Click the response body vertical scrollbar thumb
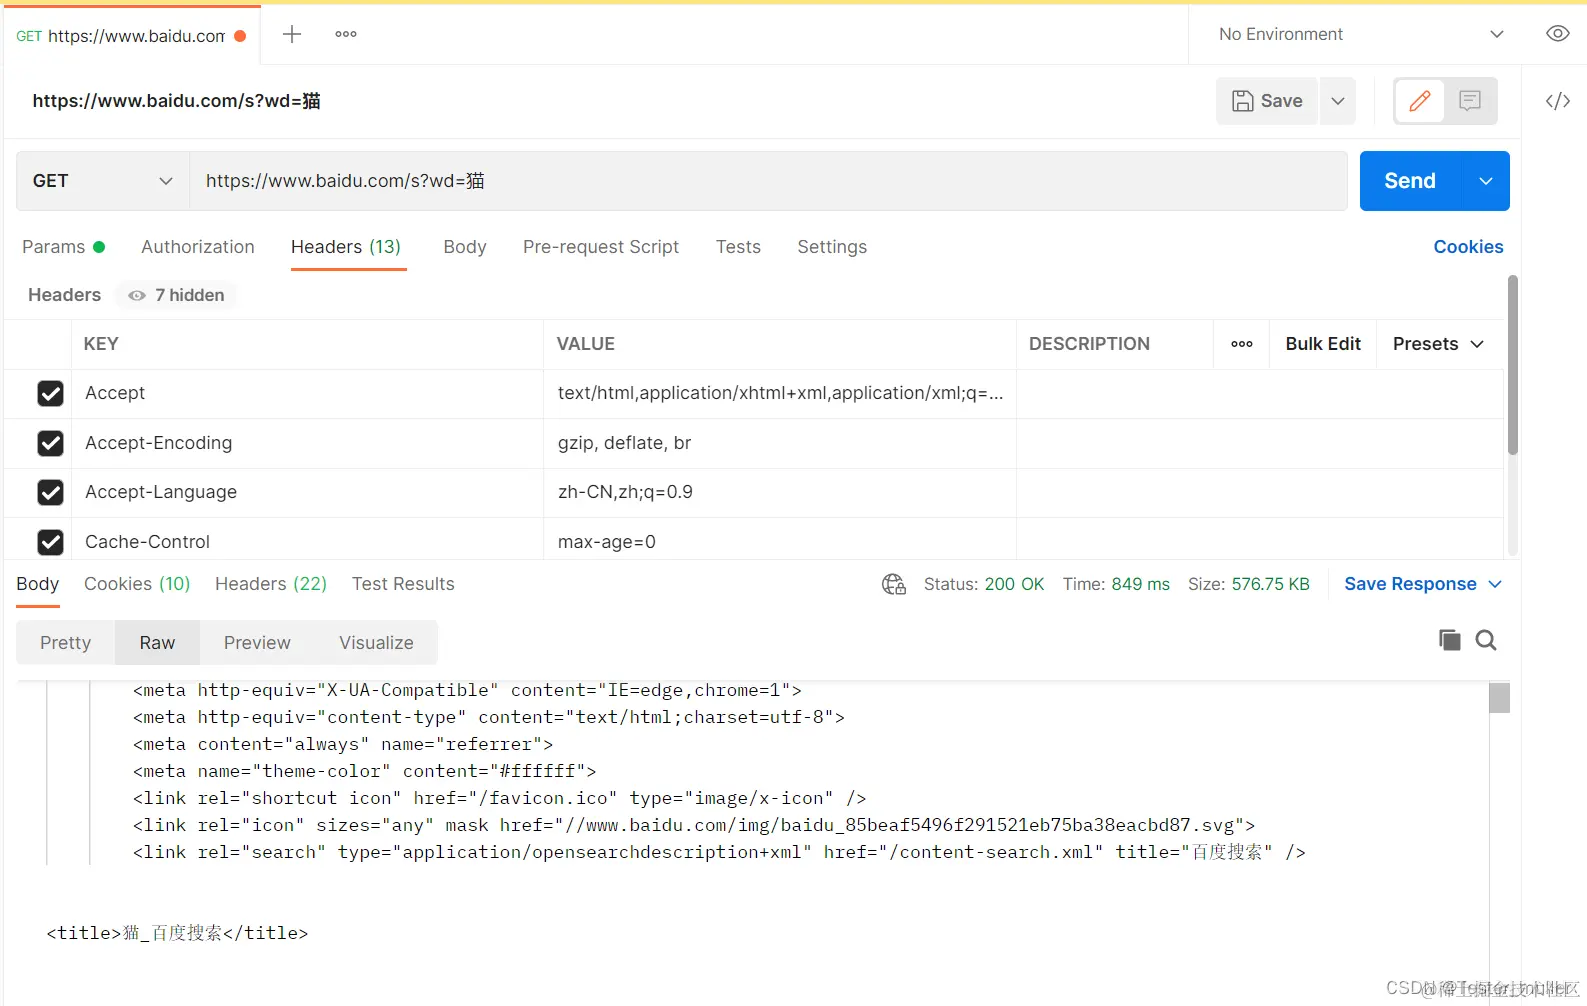Viewport: 1587px width, 1006px height. click(1499, 698)
